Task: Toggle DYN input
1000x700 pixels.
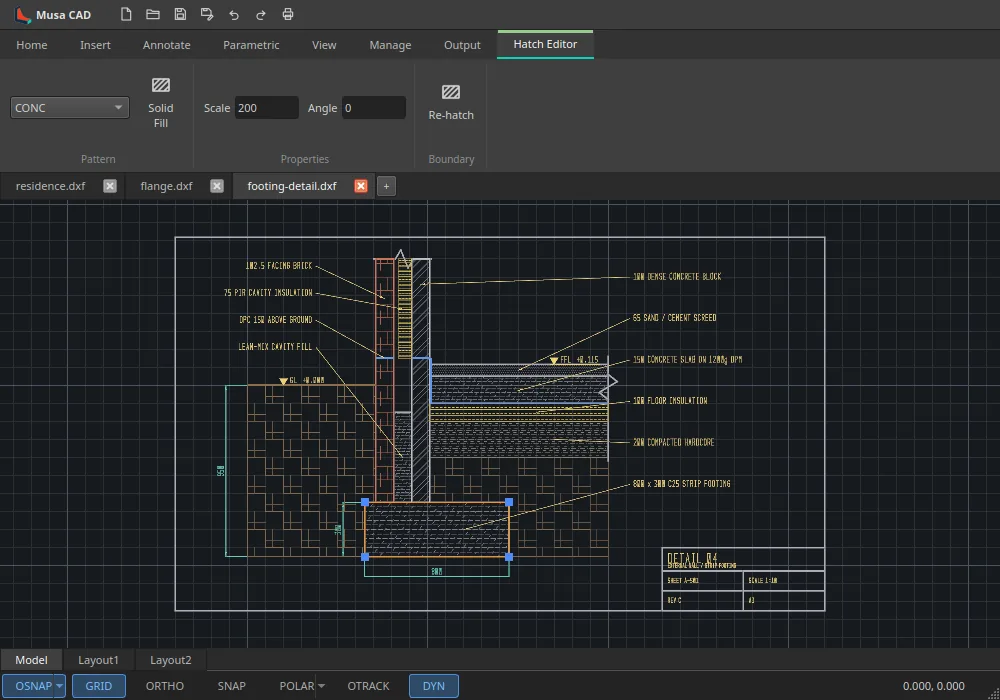Action: click(x=434, y=686)
